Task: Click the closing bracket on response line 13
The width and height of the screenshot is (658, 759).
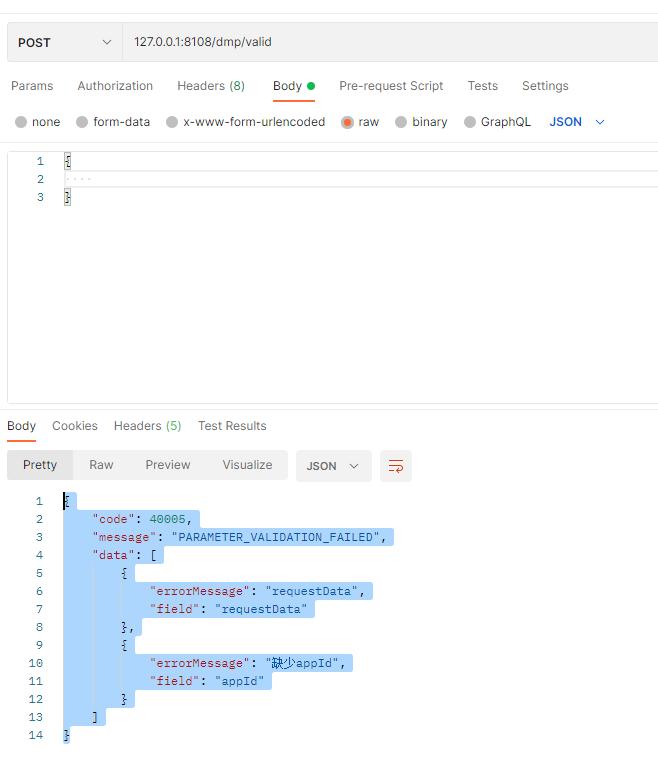Action: (95, 717)
